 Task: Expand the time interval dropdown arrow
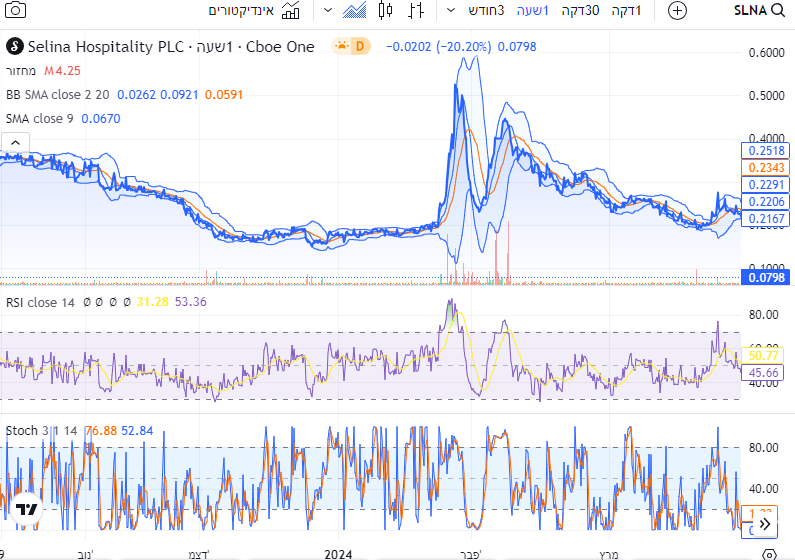[451, 11]
